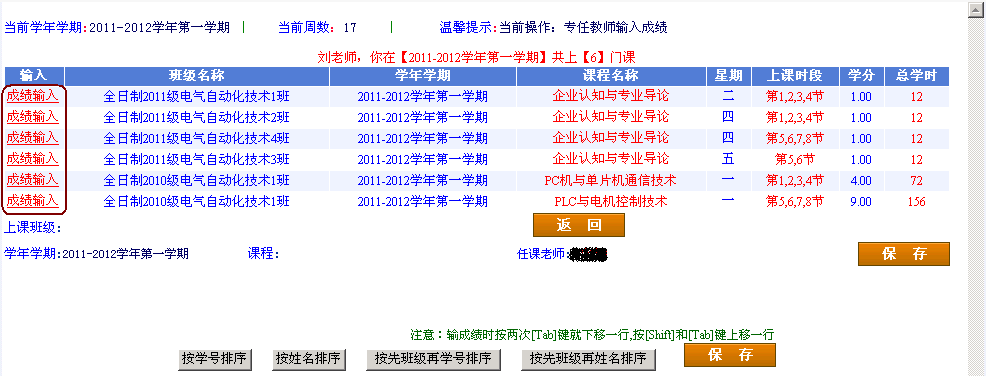Screen dimensions: 986x376
Task: Open 成绩输入 for 2011级电气自动化技术3班
Action: click(33, 159)
